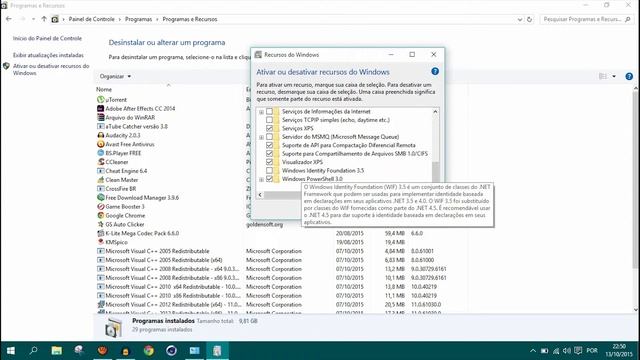Open the view options dropdown arrow

click(x=614, y=76)
